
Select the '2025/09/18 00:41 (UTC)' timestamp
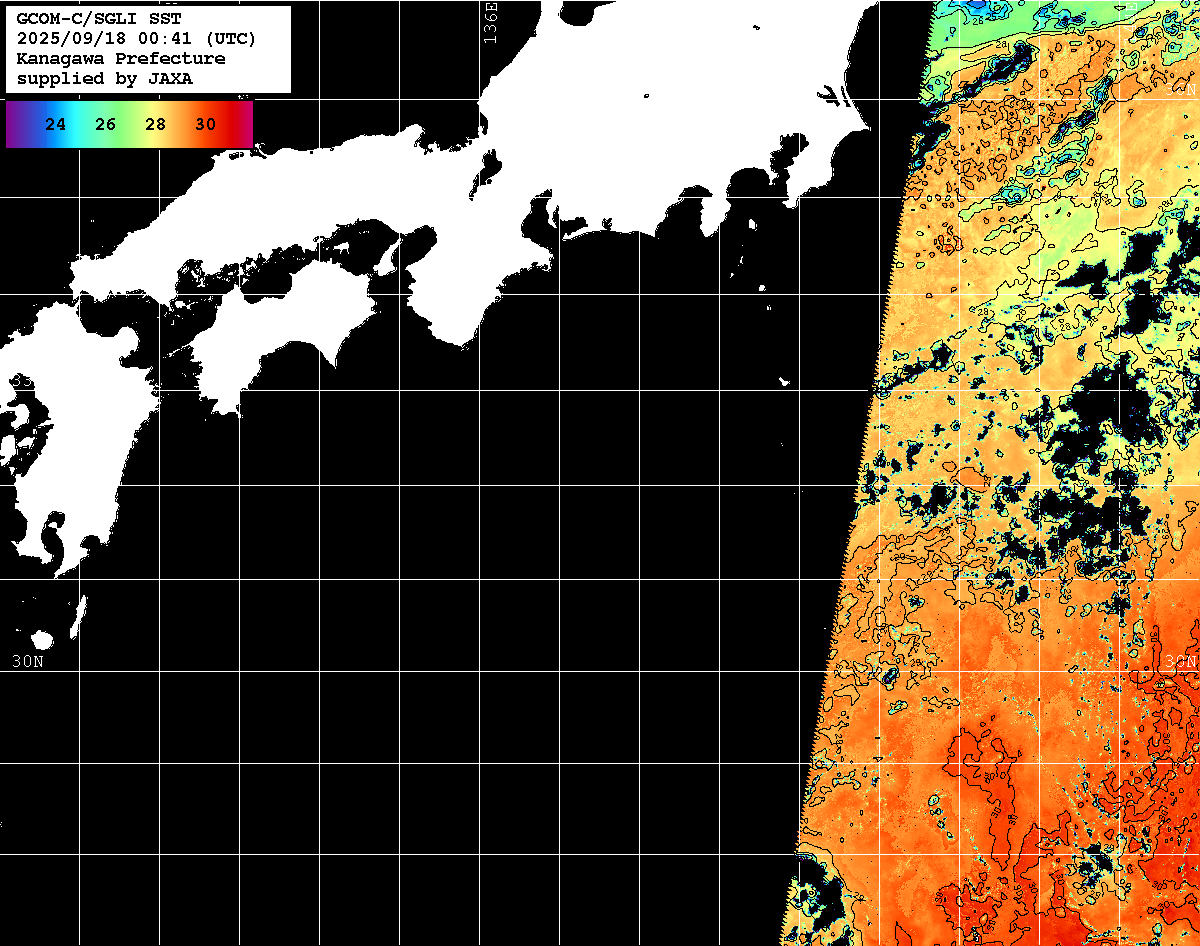click(136, 39)
